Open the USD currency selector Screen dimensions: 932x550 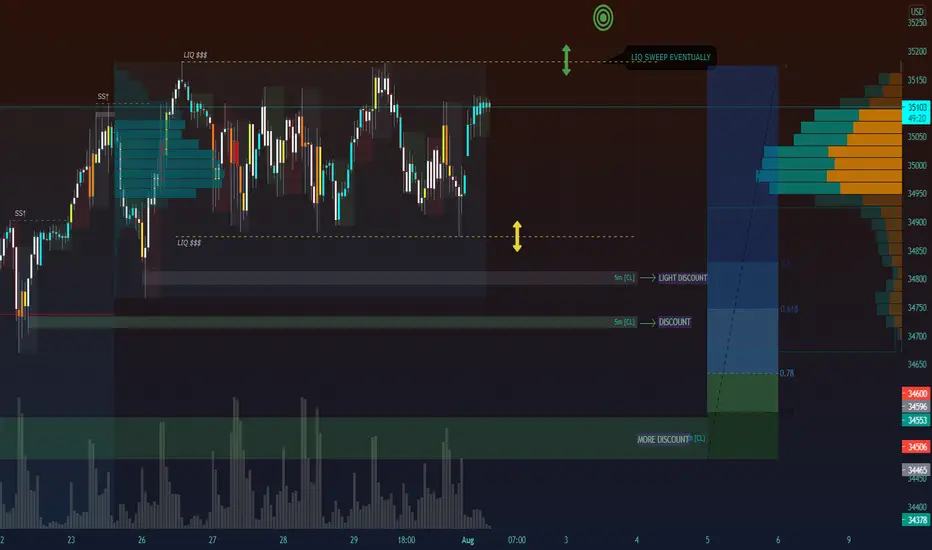(x=917, y=11)
